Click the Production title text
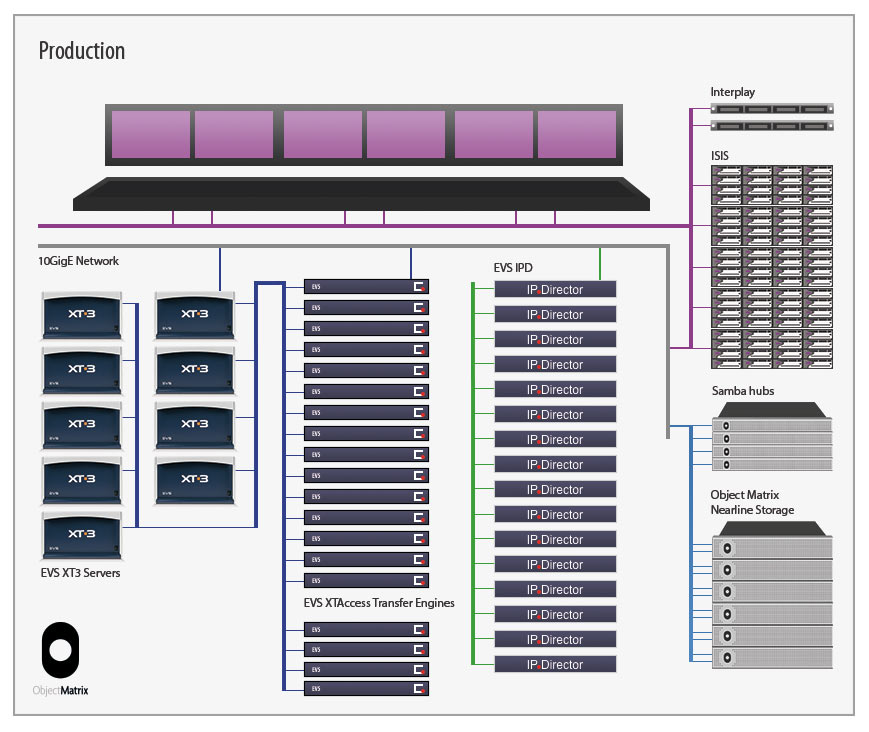Viewport: 869px width, 732px height. click(x=82, y=50)
